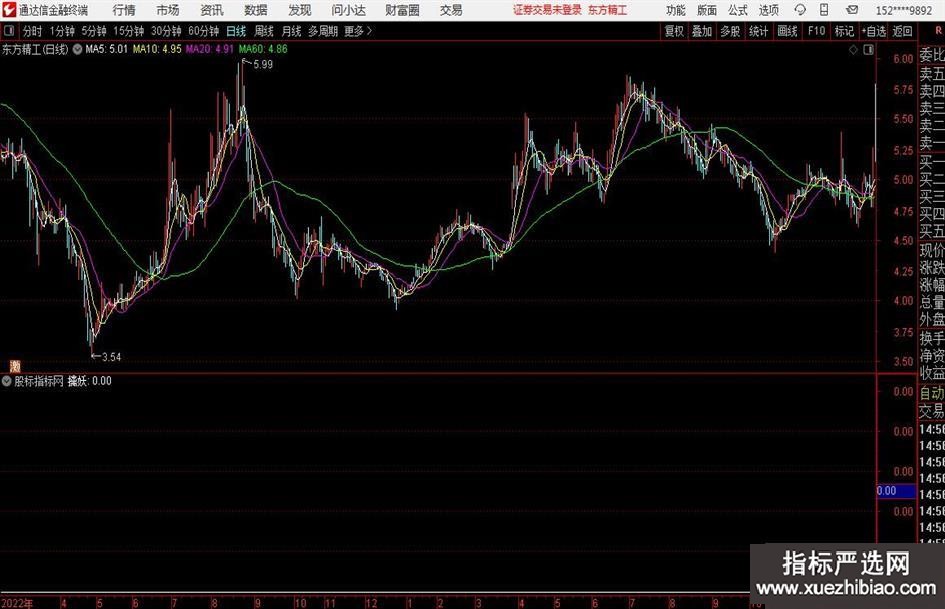Open settings circle beside 股标指标网 indicator
This screenshot has height=609, width=945.
click(x=7, y=381)
